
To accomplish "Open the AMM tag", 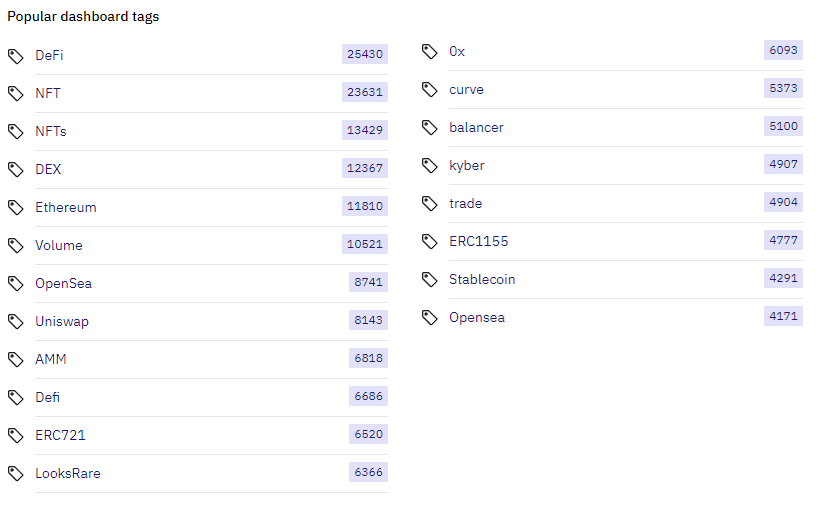I will [51, 359].
